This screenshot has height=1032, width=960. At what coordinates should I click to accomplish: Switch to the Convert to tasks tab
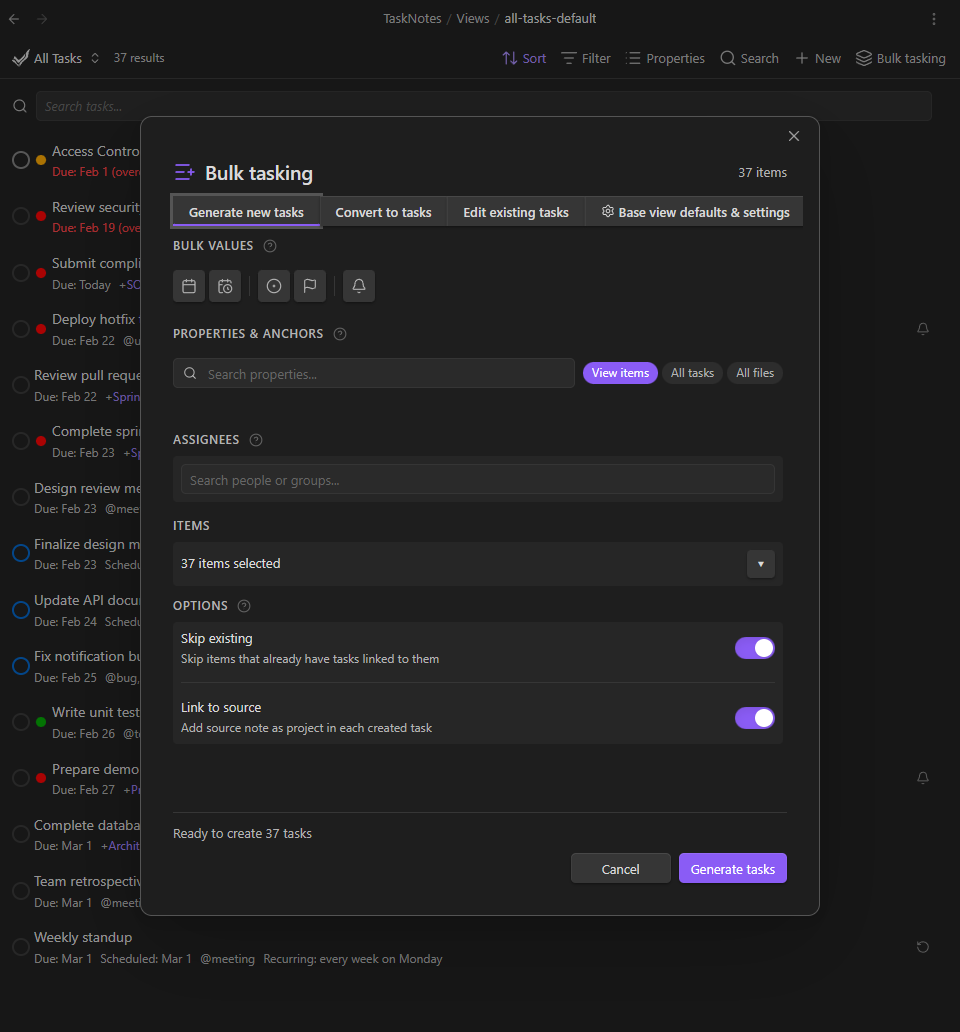(383, 212)
